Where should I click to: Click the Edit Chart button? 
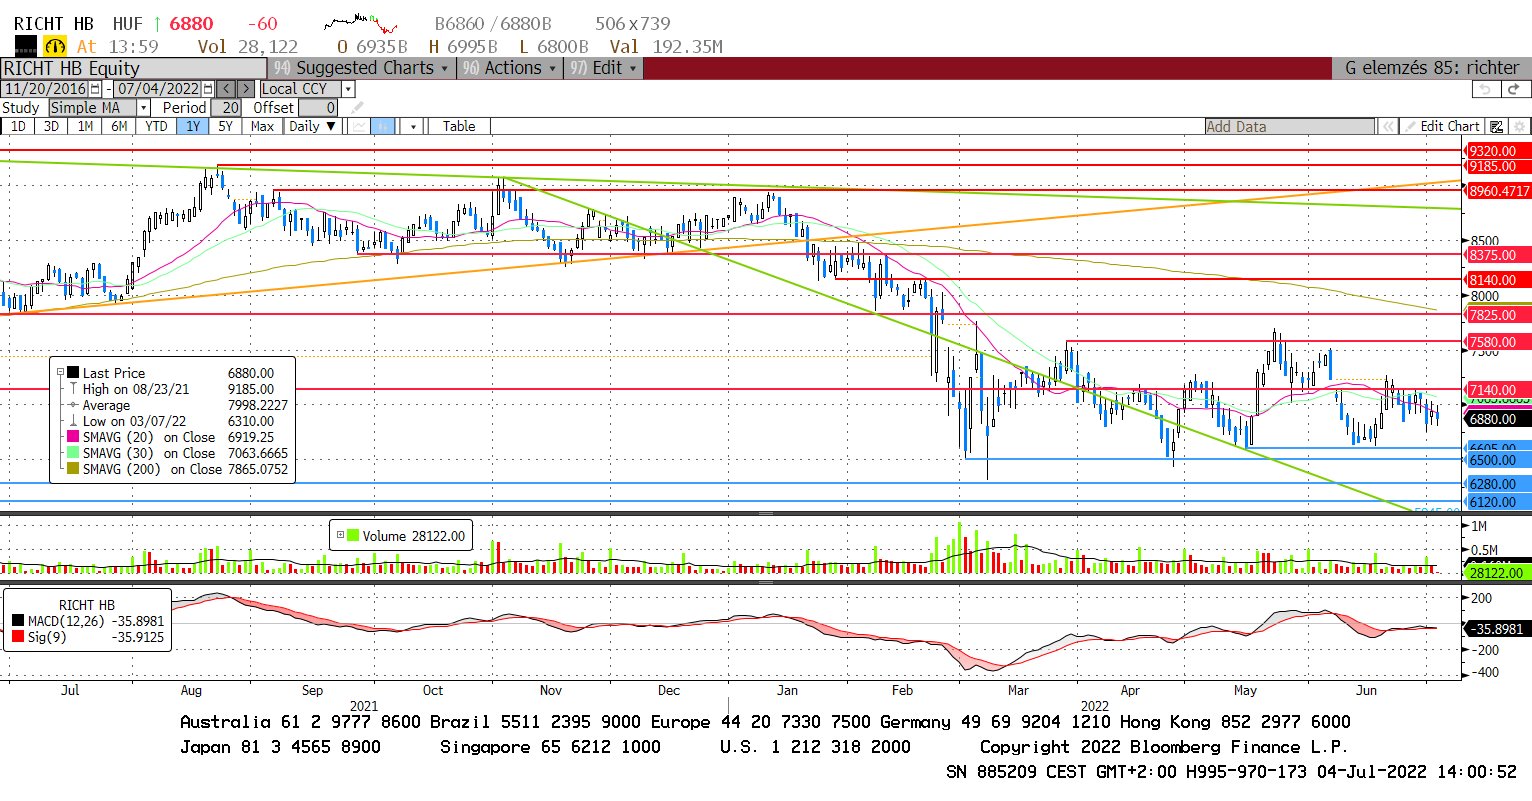[1442, 127]
